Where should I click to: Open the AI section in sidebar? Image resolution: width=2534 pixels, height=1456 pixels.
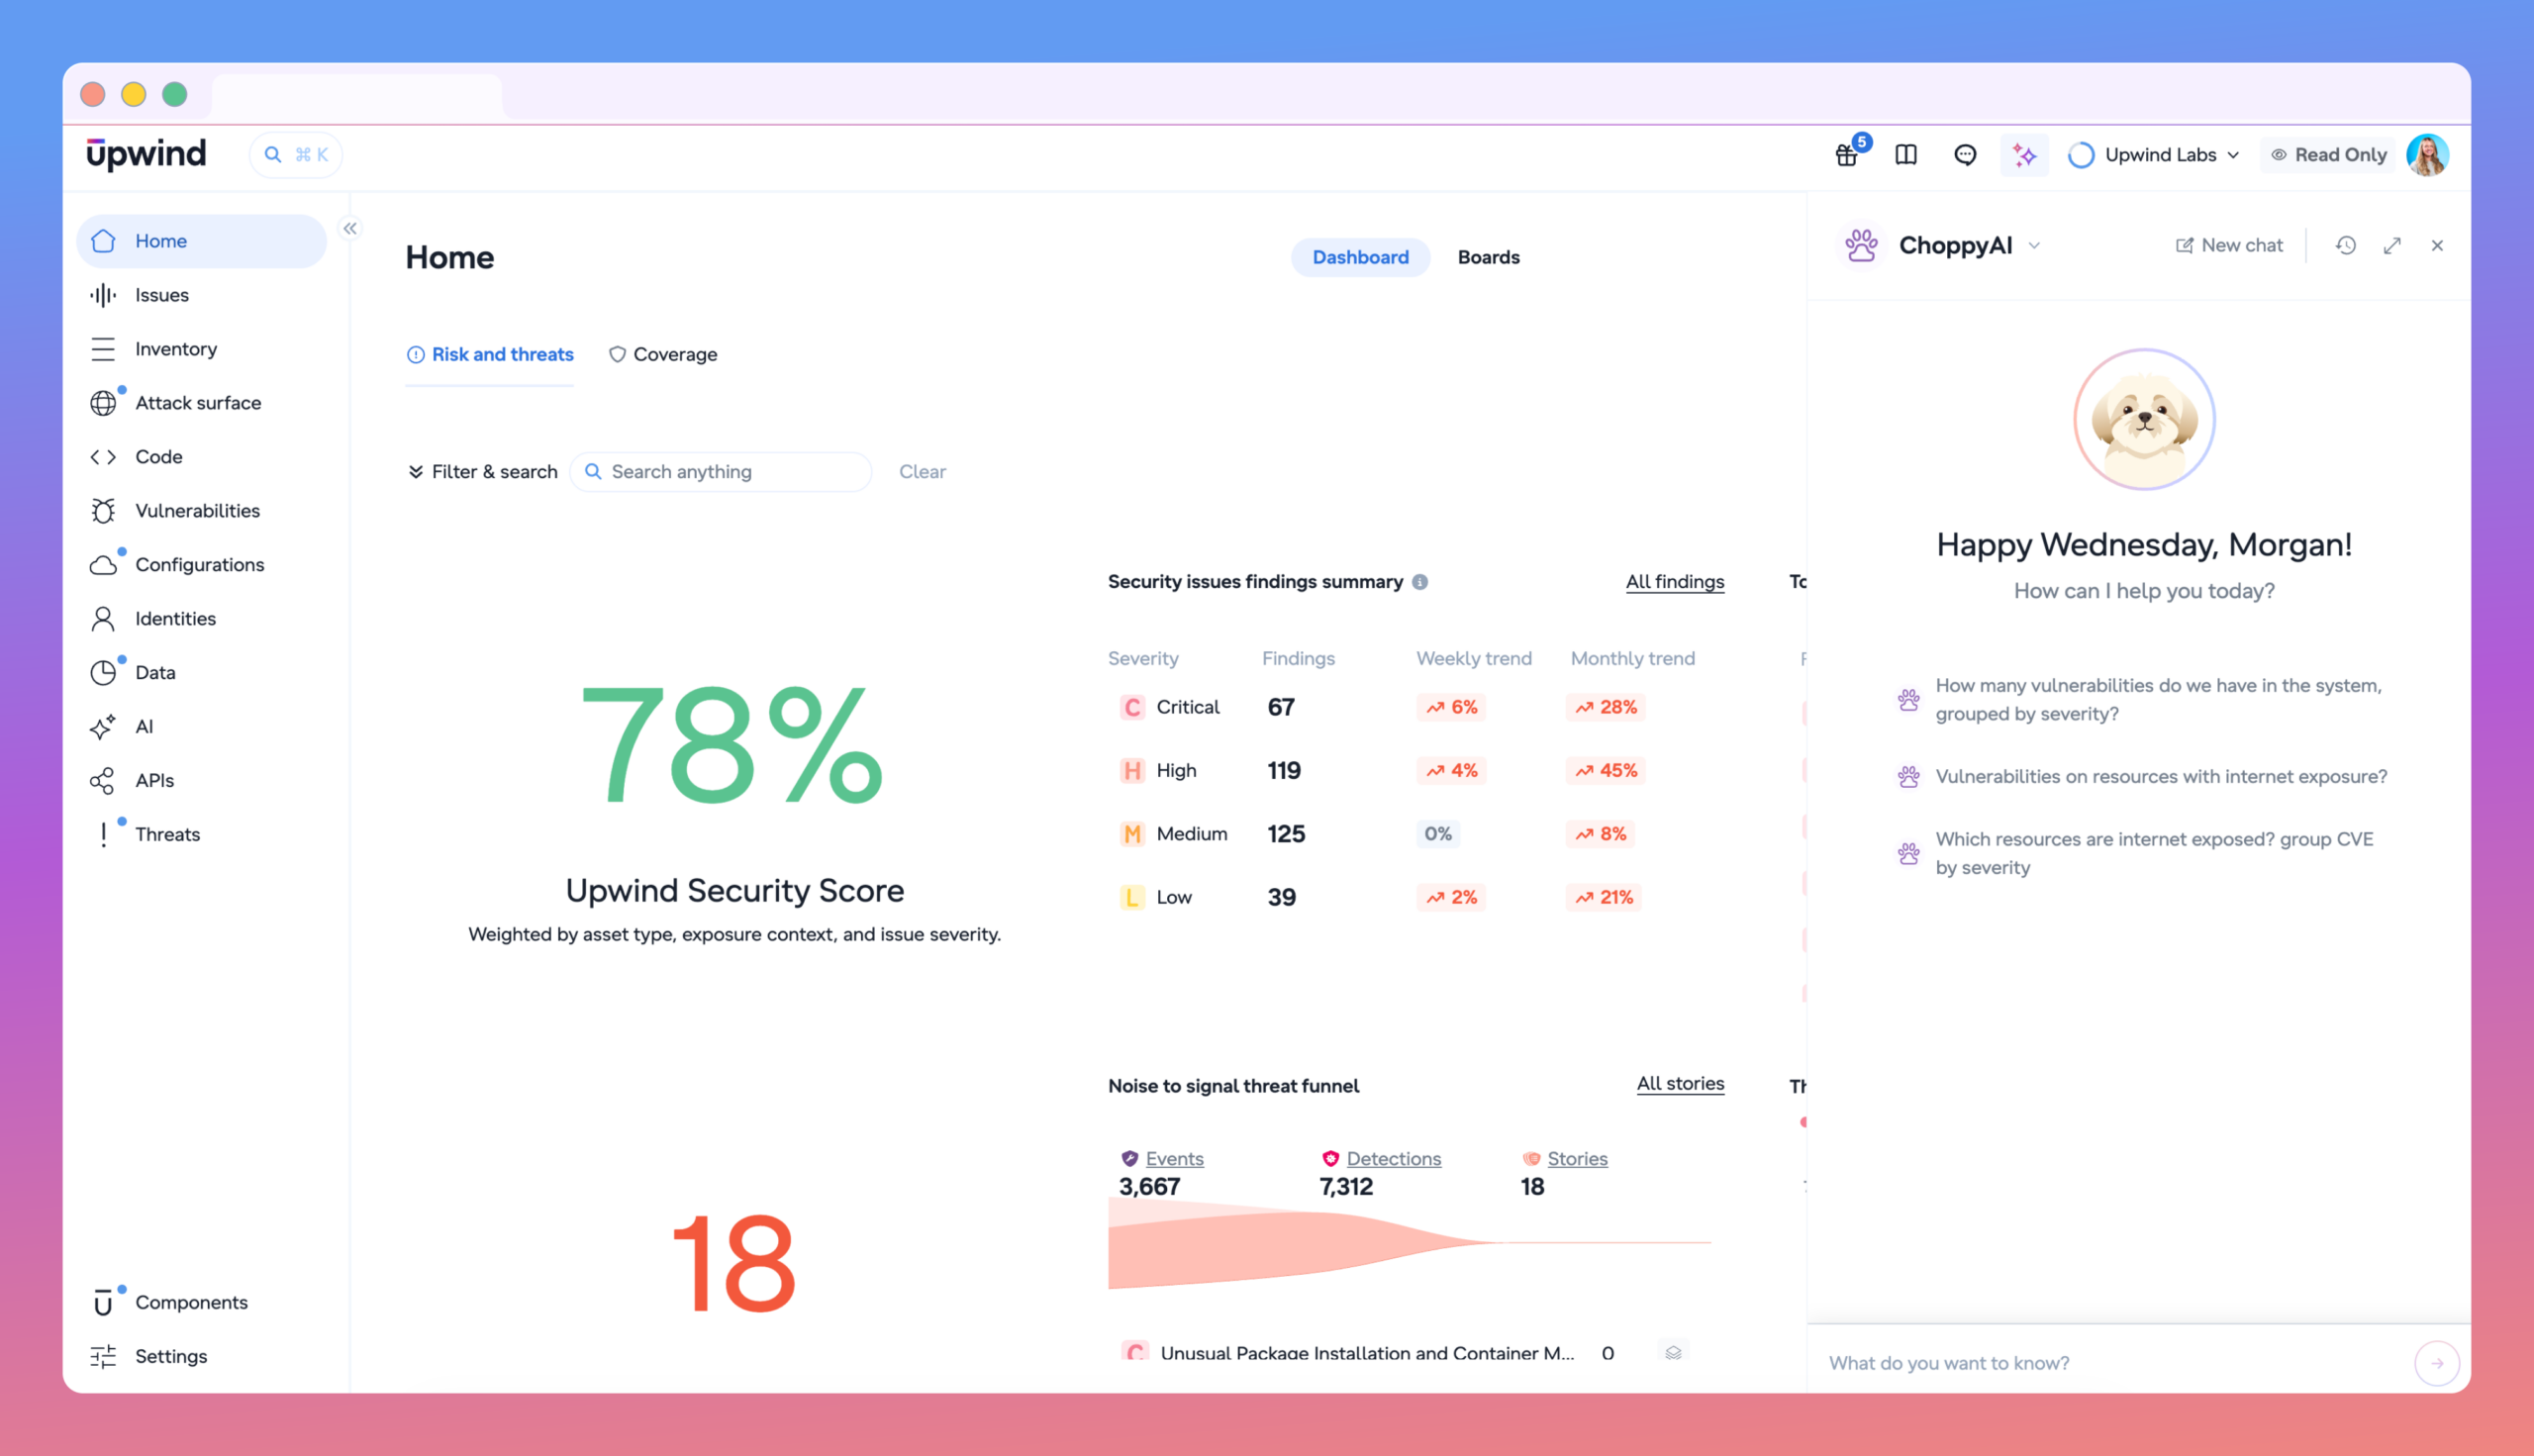point(202,727)
